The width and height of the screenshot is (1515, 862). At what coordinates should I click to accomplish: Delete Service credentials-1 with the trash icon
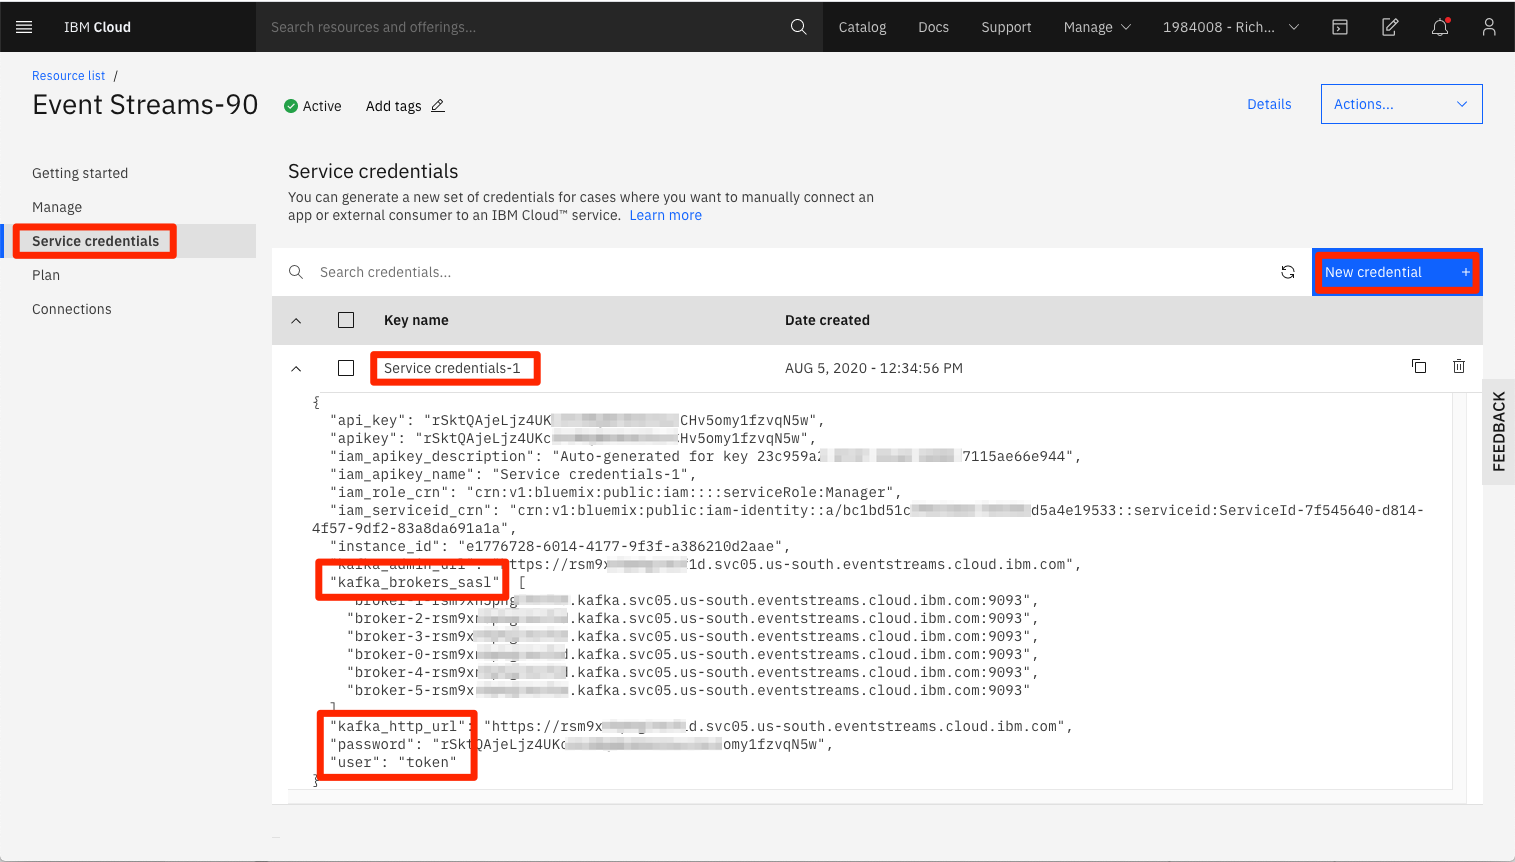pos(1459,366)
